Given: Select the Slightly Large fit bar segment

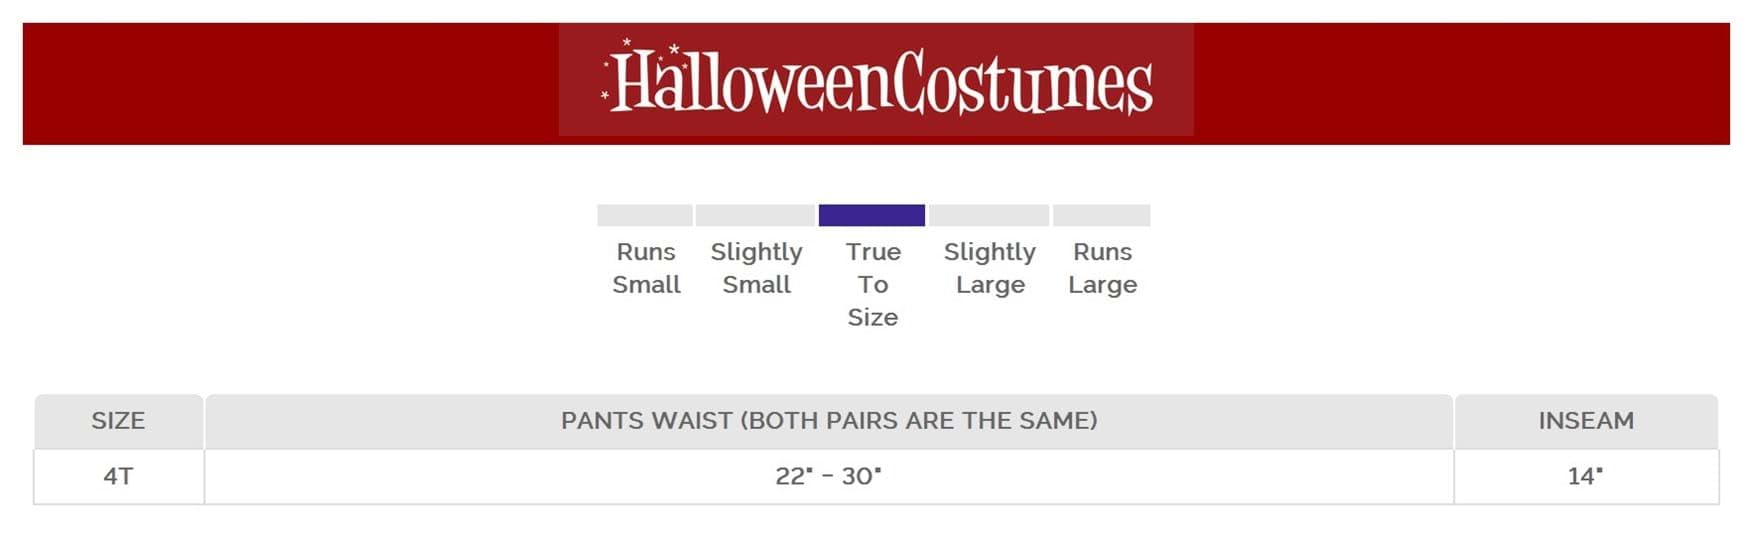Looking at the screenshot, I should point(989,215).
